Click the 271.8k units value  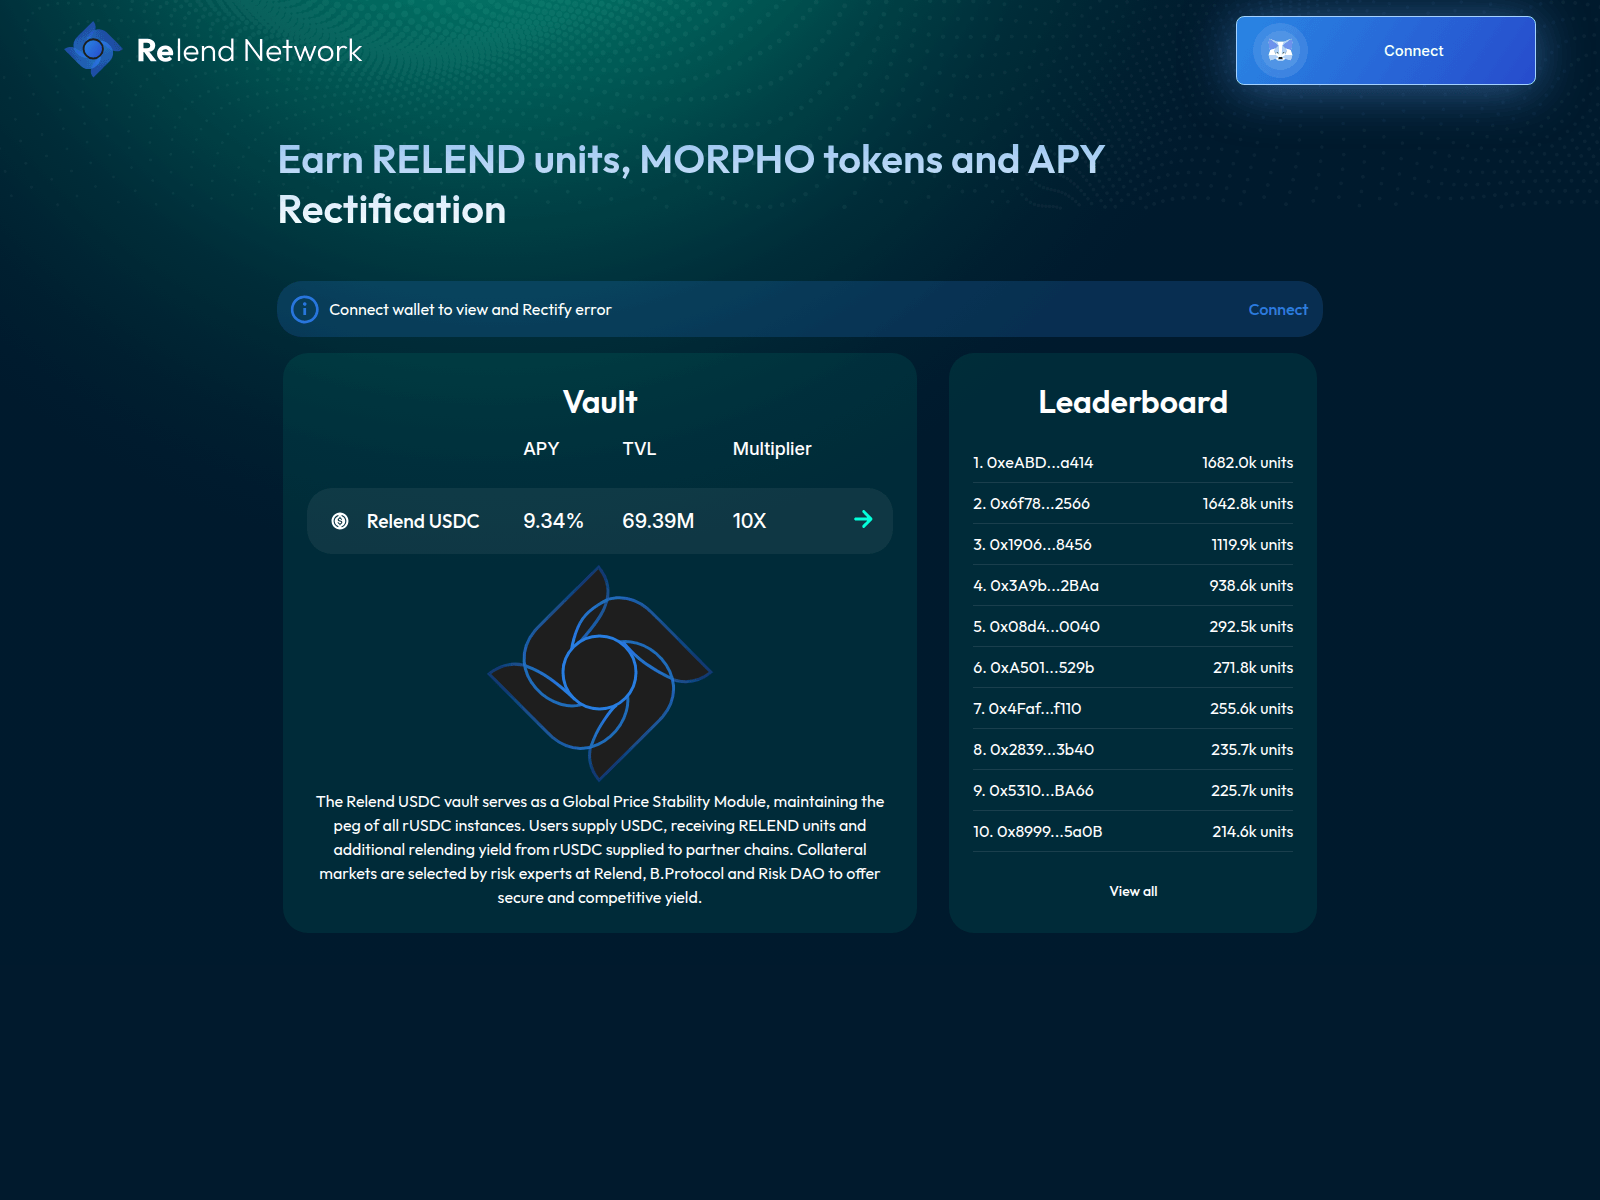[1253, 668]
